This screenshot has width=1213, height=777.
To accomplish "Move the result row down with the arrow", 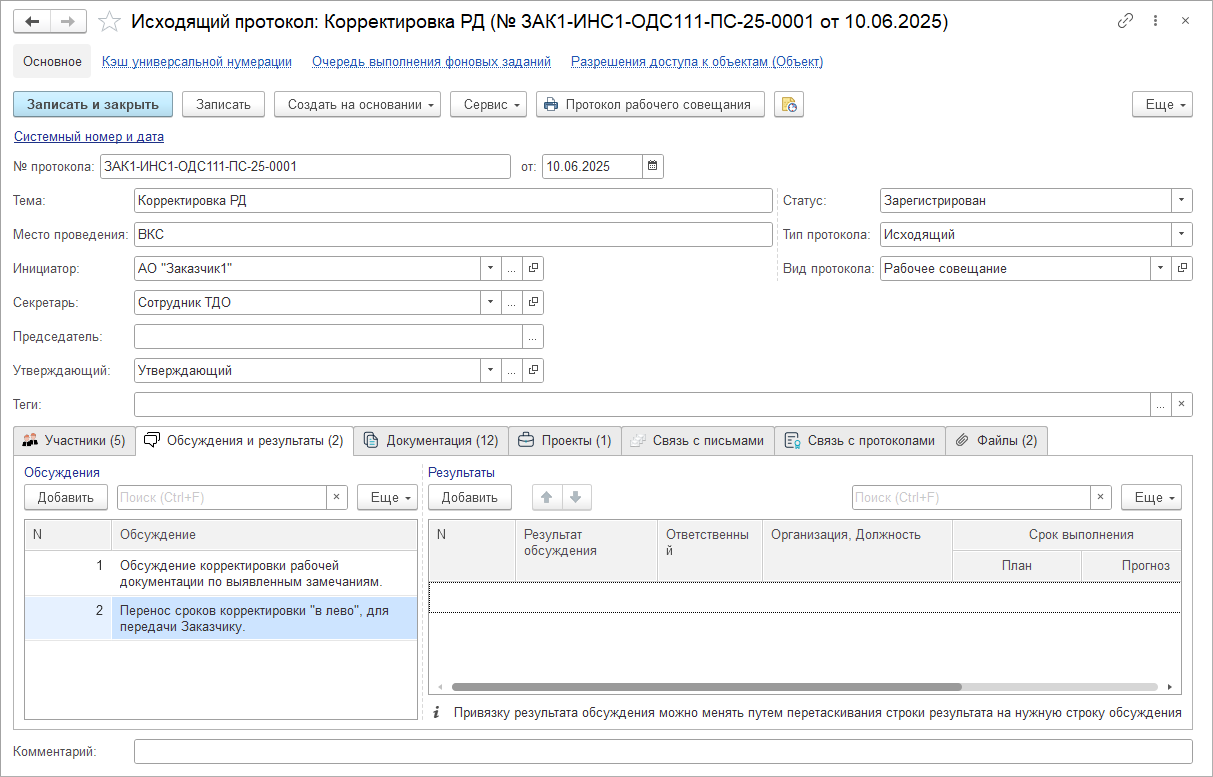I will pos(578,497).
